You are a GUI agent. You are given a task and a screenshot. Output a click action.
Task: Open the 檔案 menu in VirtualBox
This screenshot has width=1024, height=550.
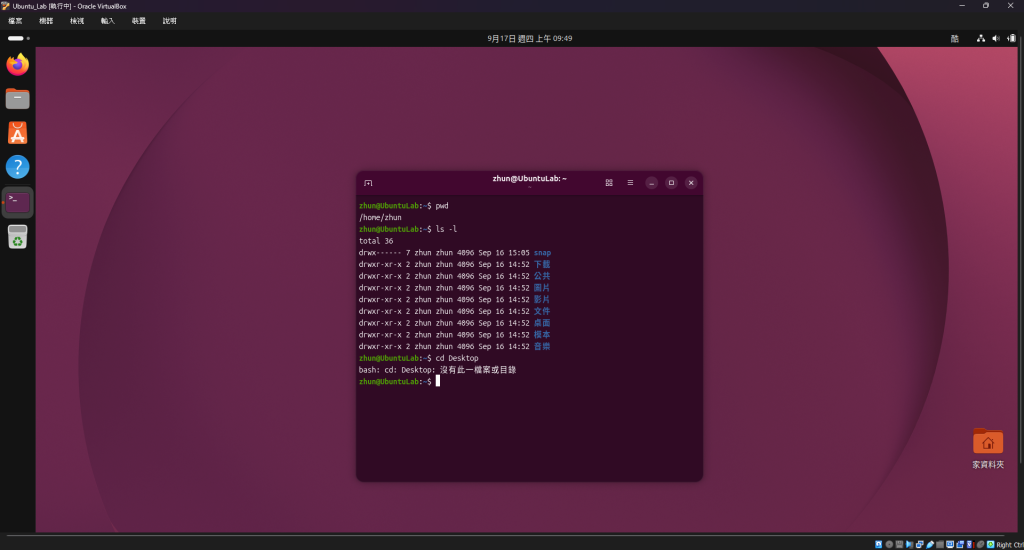[x=15, y=21]
